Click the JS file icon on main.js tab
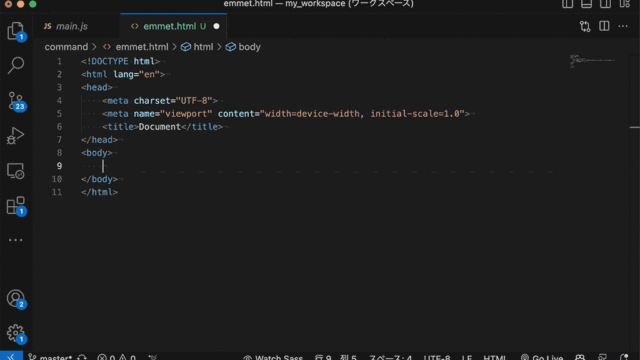Image resolution: width=640 pixels, height=360 pixels. pyautogui.click(x=47, y=26)
